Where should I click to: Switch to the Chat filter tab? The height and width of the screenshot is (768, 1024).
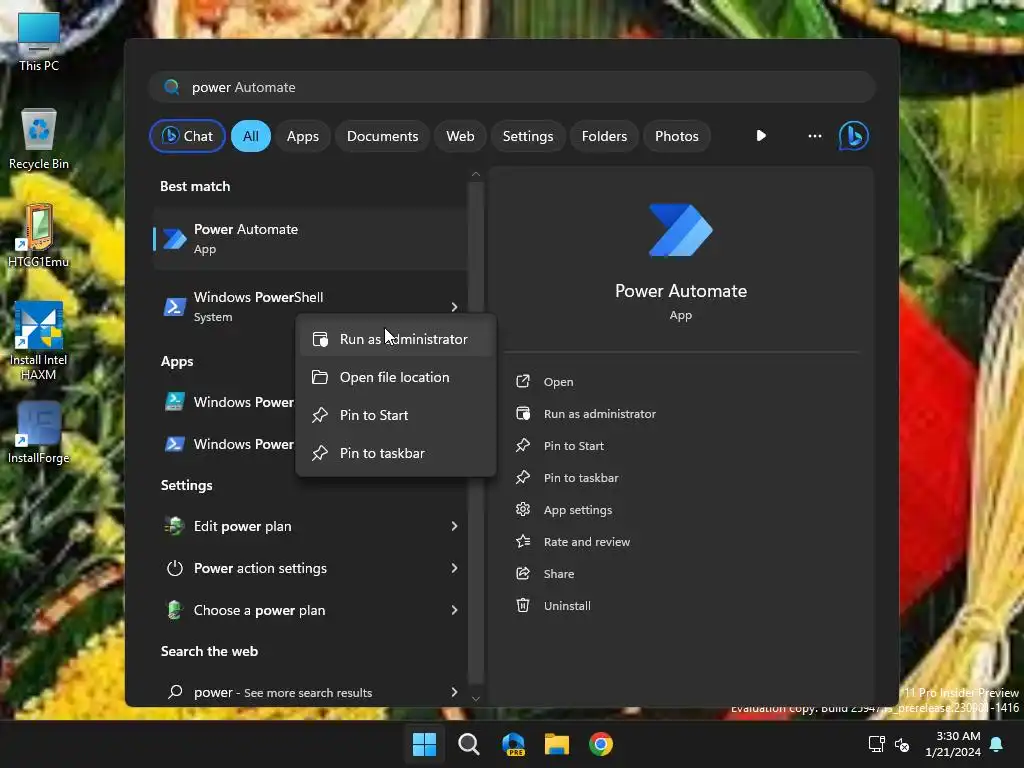tap(187, 136)
